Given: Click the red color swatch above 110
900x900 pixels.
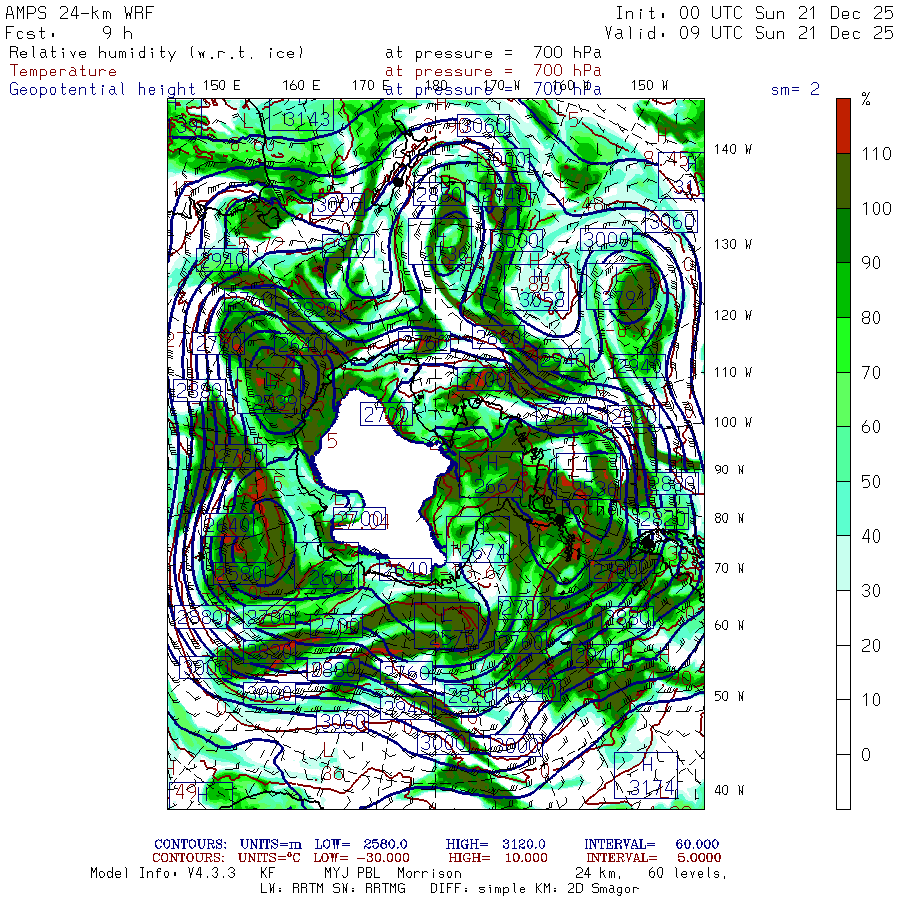Looking at the screenshot, I should (x=843, y=125).
